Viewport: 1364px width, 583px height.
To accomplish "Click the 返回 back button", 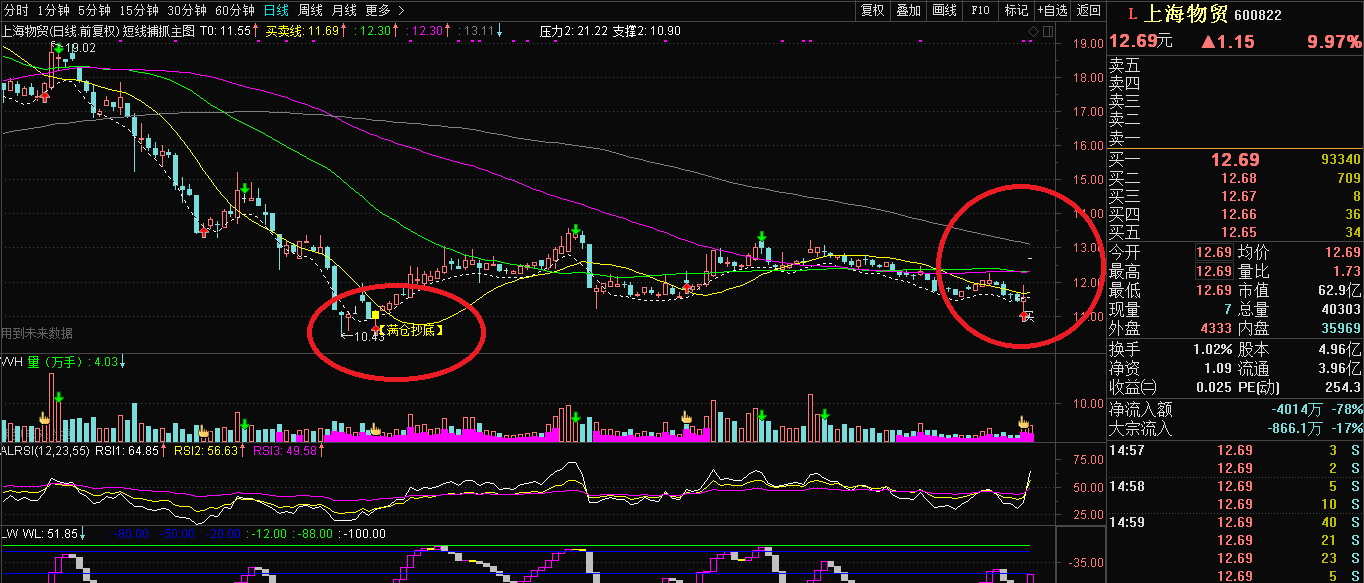I will (x=1088, y=10).
